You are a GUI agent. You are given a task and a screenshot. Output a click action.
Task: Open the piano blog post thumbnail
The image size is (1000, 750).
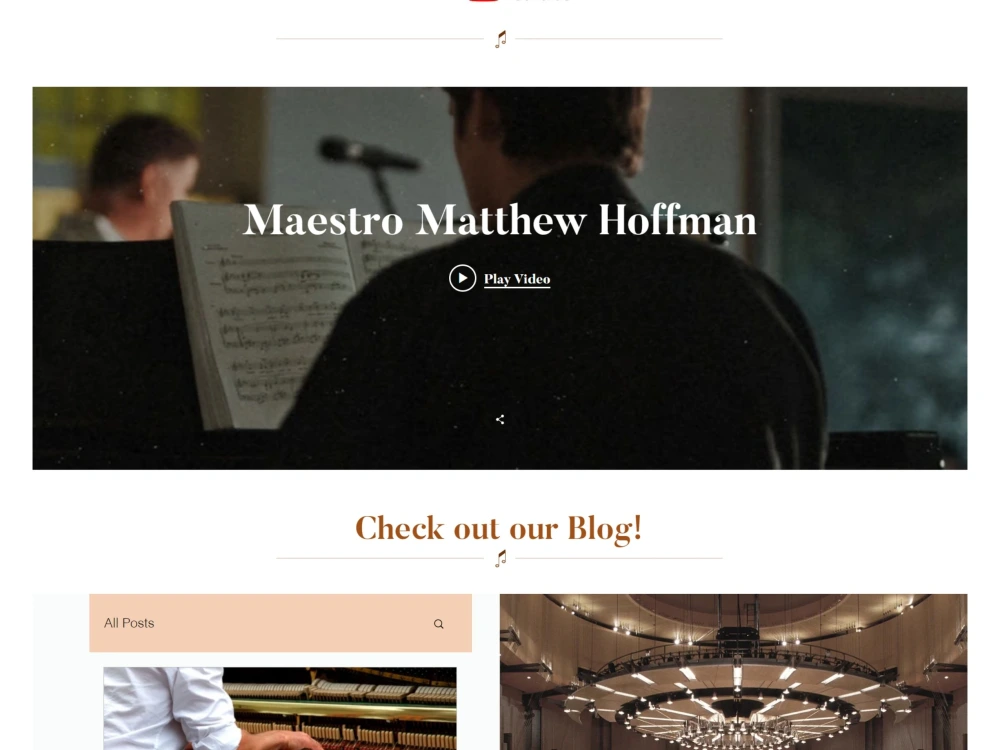[x=280, y=709]
